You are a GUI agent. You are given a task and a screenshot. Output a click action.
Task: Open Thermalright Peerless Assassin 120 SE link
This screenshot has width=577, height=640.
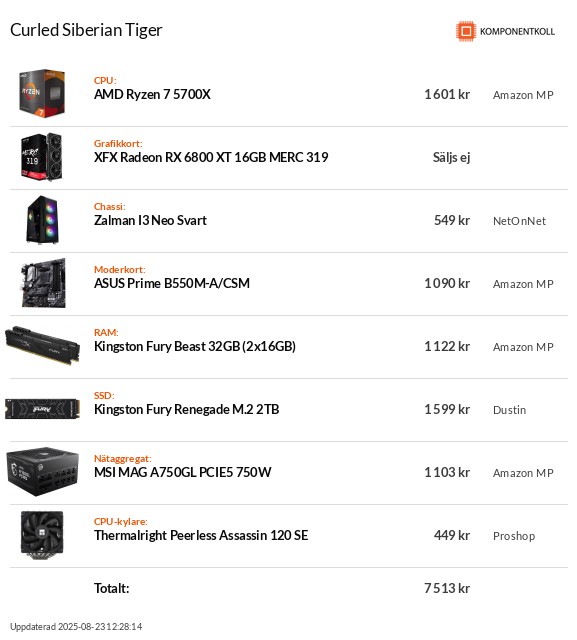coord(201,535)
